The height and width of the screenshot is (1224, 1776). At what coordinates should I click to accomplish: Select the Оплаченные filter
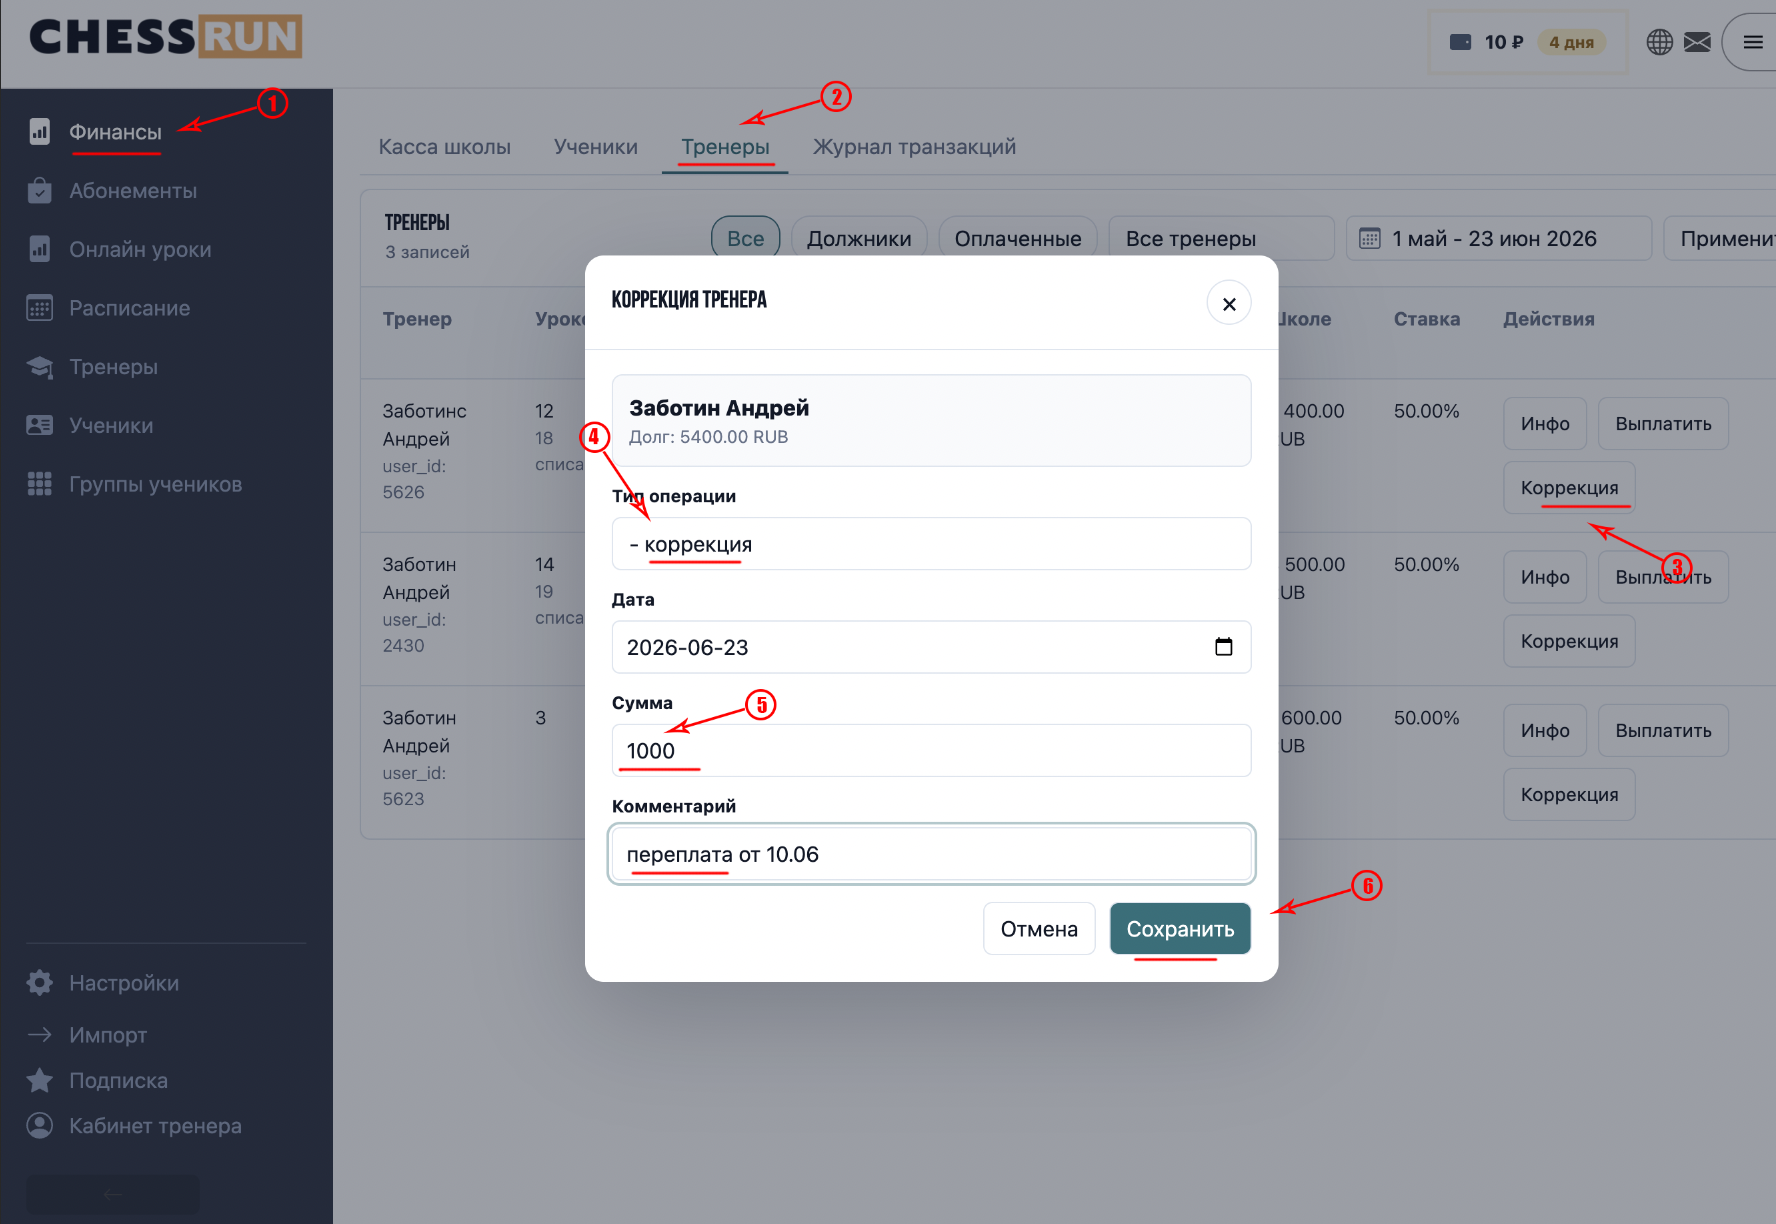click(1018, 239)
